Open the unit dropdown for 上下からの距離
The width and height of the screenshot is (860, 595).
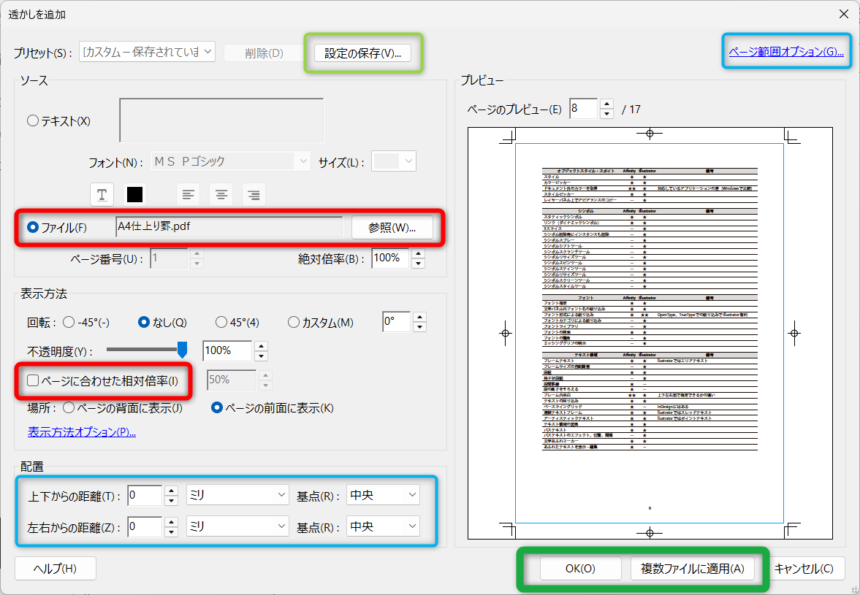click(238, 495)
